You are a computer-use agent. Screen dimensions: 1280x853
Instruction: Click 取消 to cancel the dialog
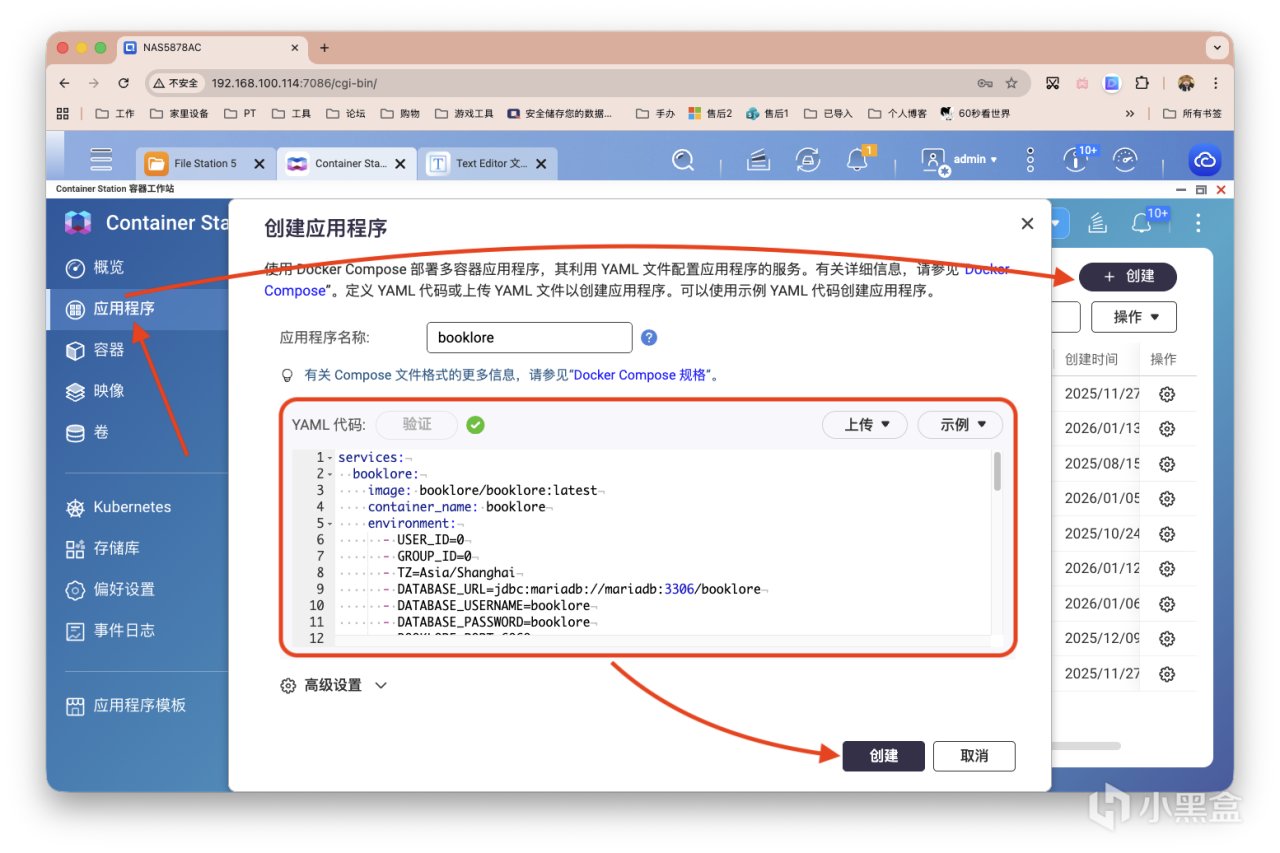click(x=974, y=756)
